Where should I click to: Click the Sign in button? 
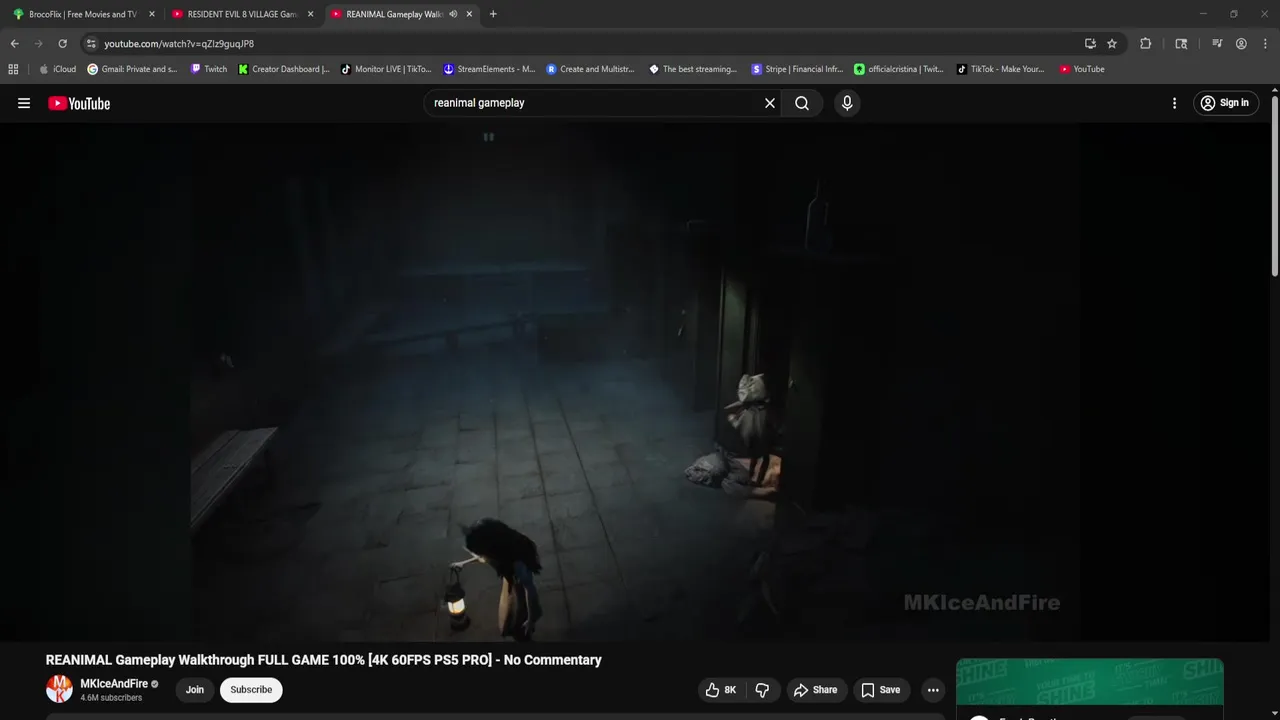1225,103
